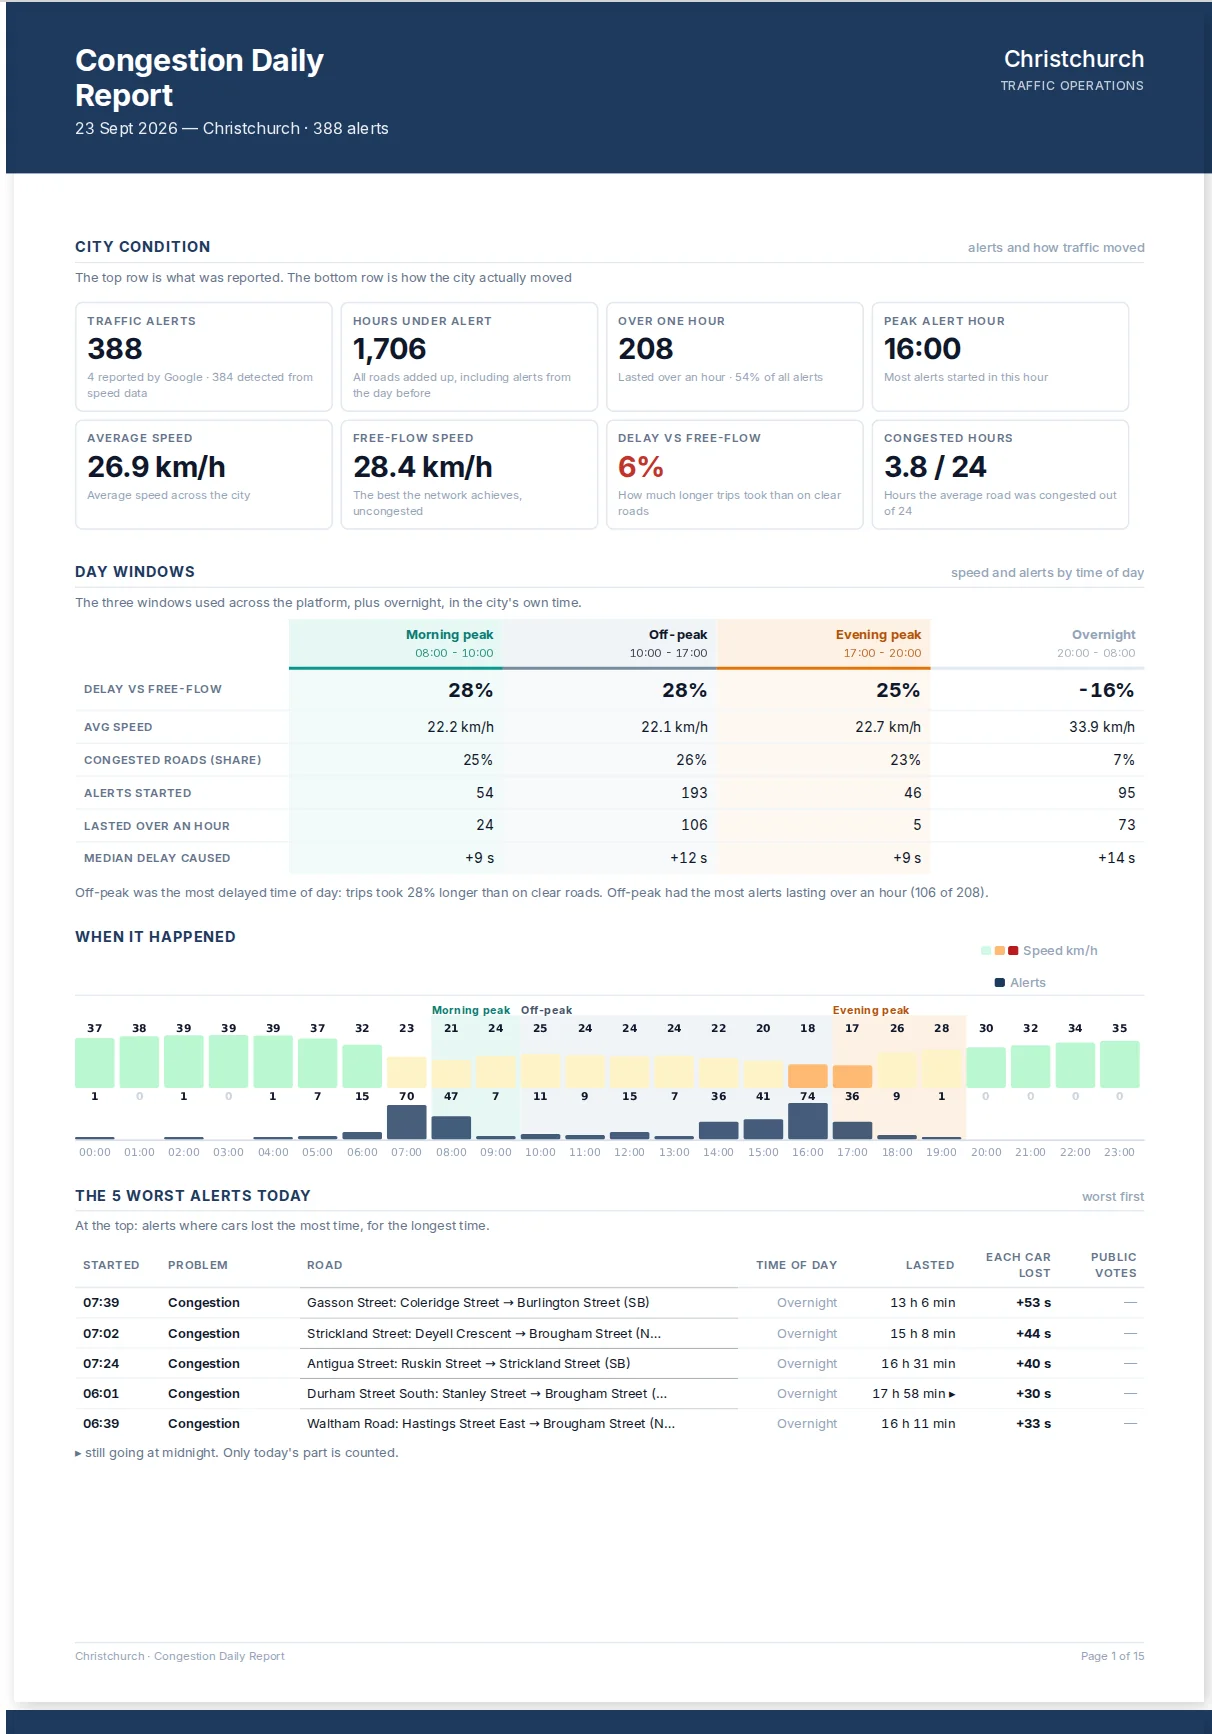Image resolution: width=1212 pixels, height=1734 pixels.
Task: Click the 'worst first' note beside the alerts heading
Action: click(1113, 1197)
